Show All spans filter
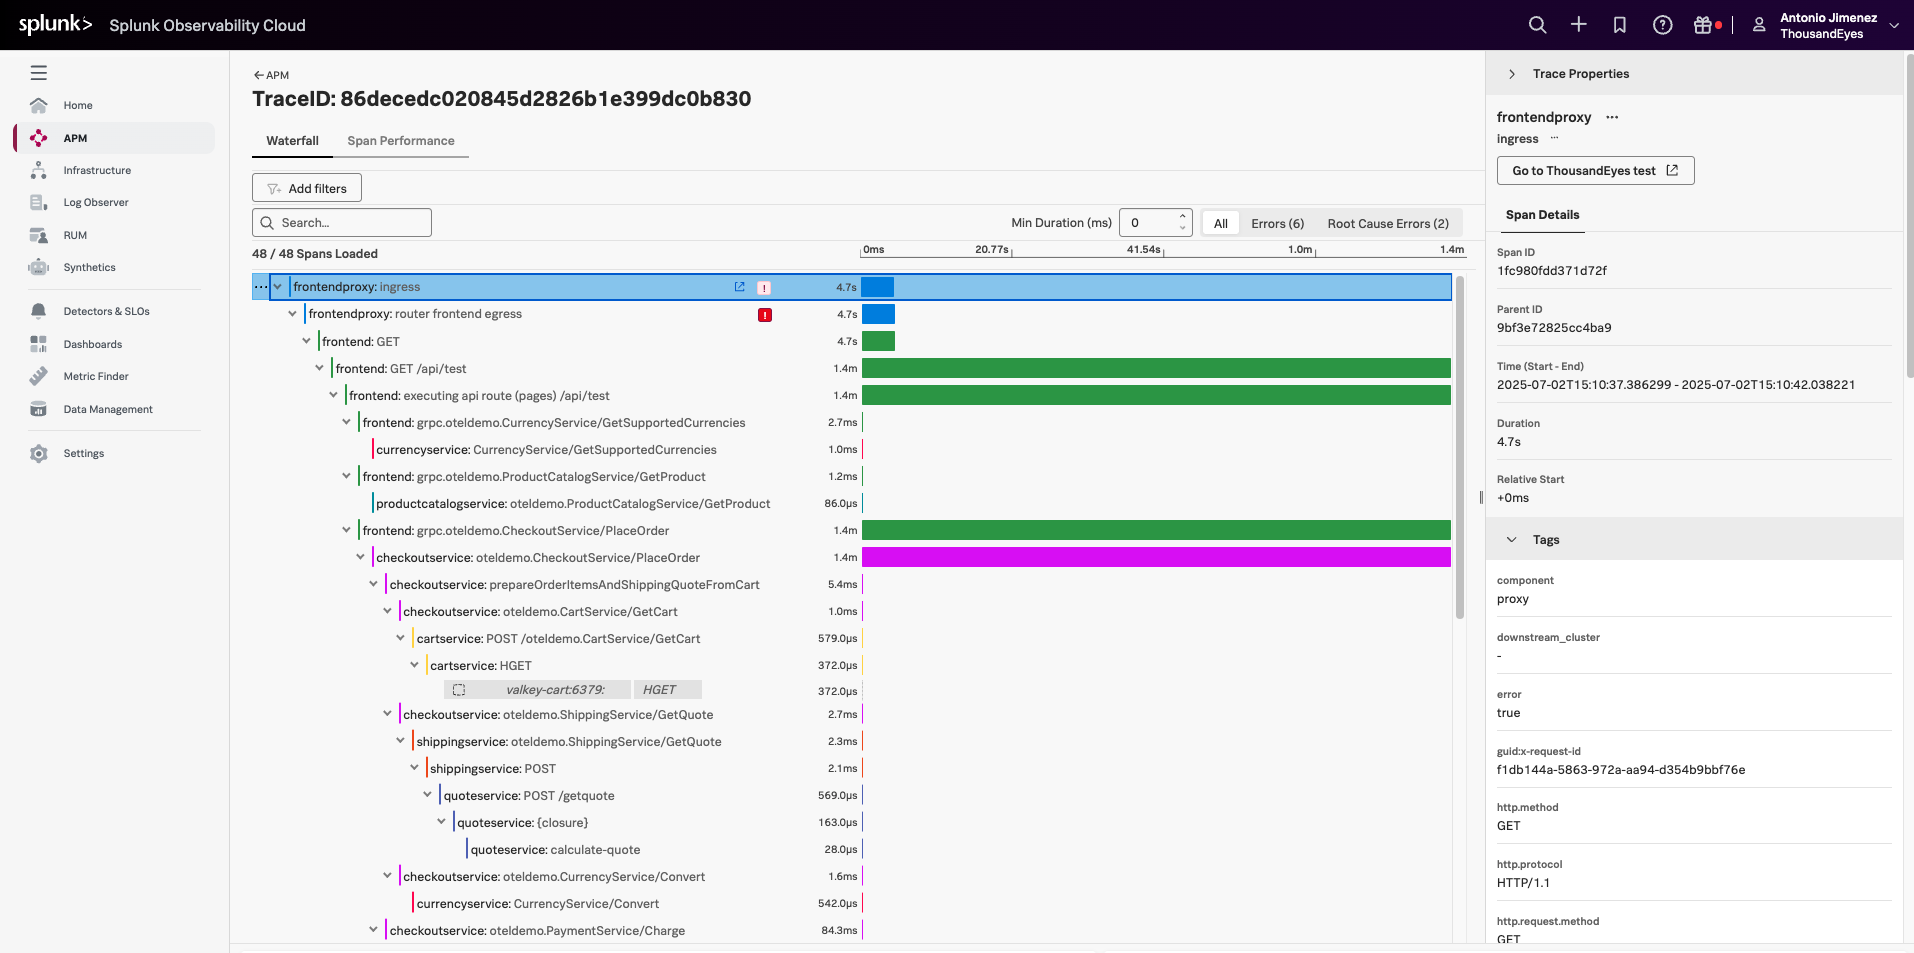The height and width of the screenshot is (953, 1914). point(1221,223)
